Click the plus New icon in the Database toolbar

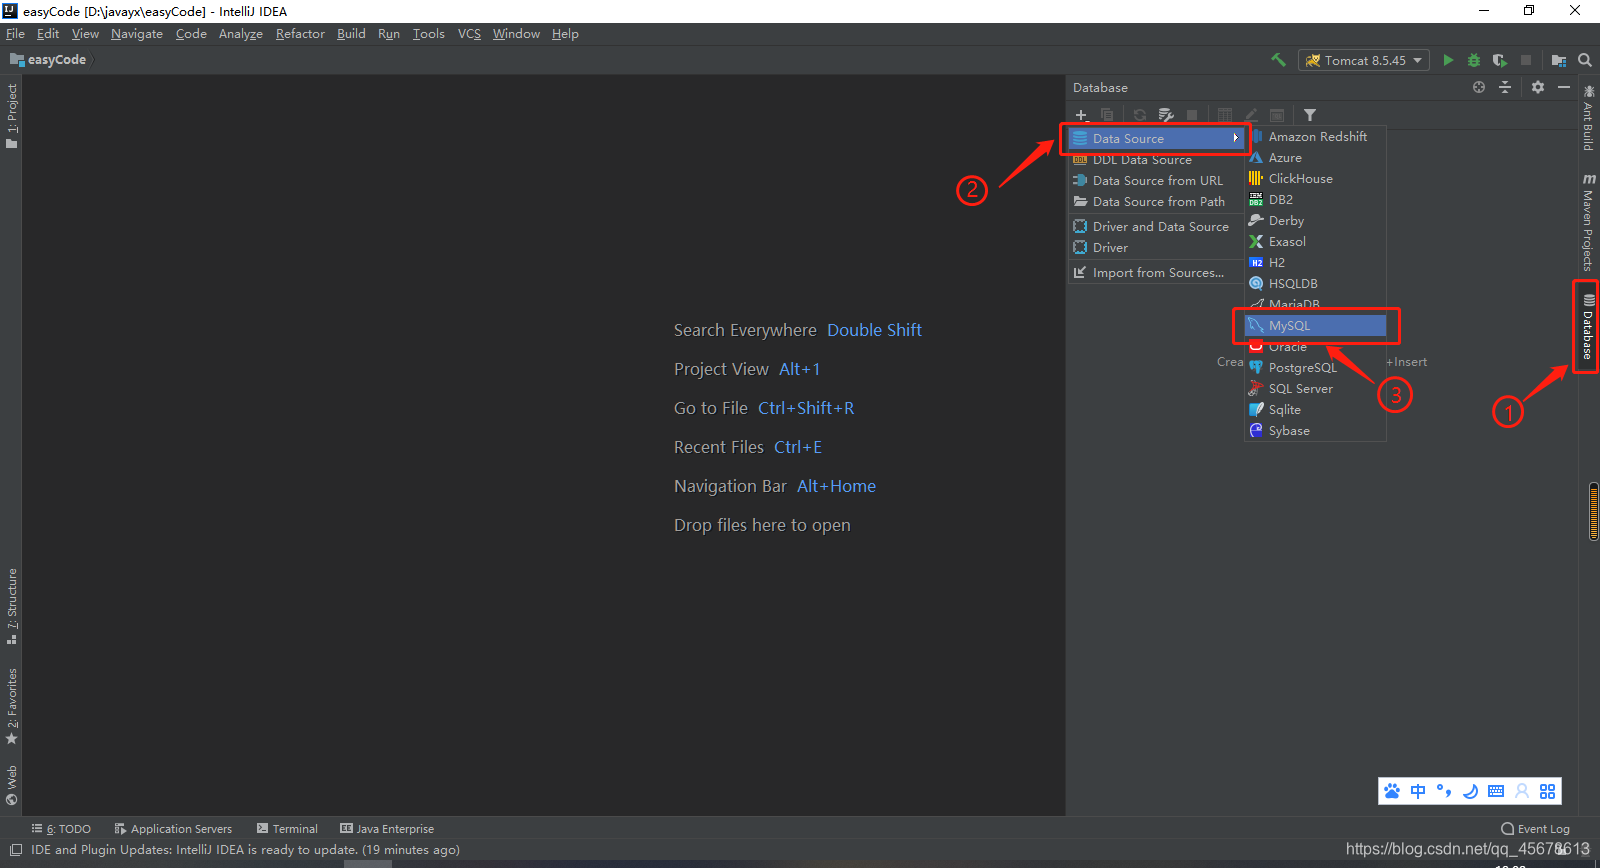1081,115
